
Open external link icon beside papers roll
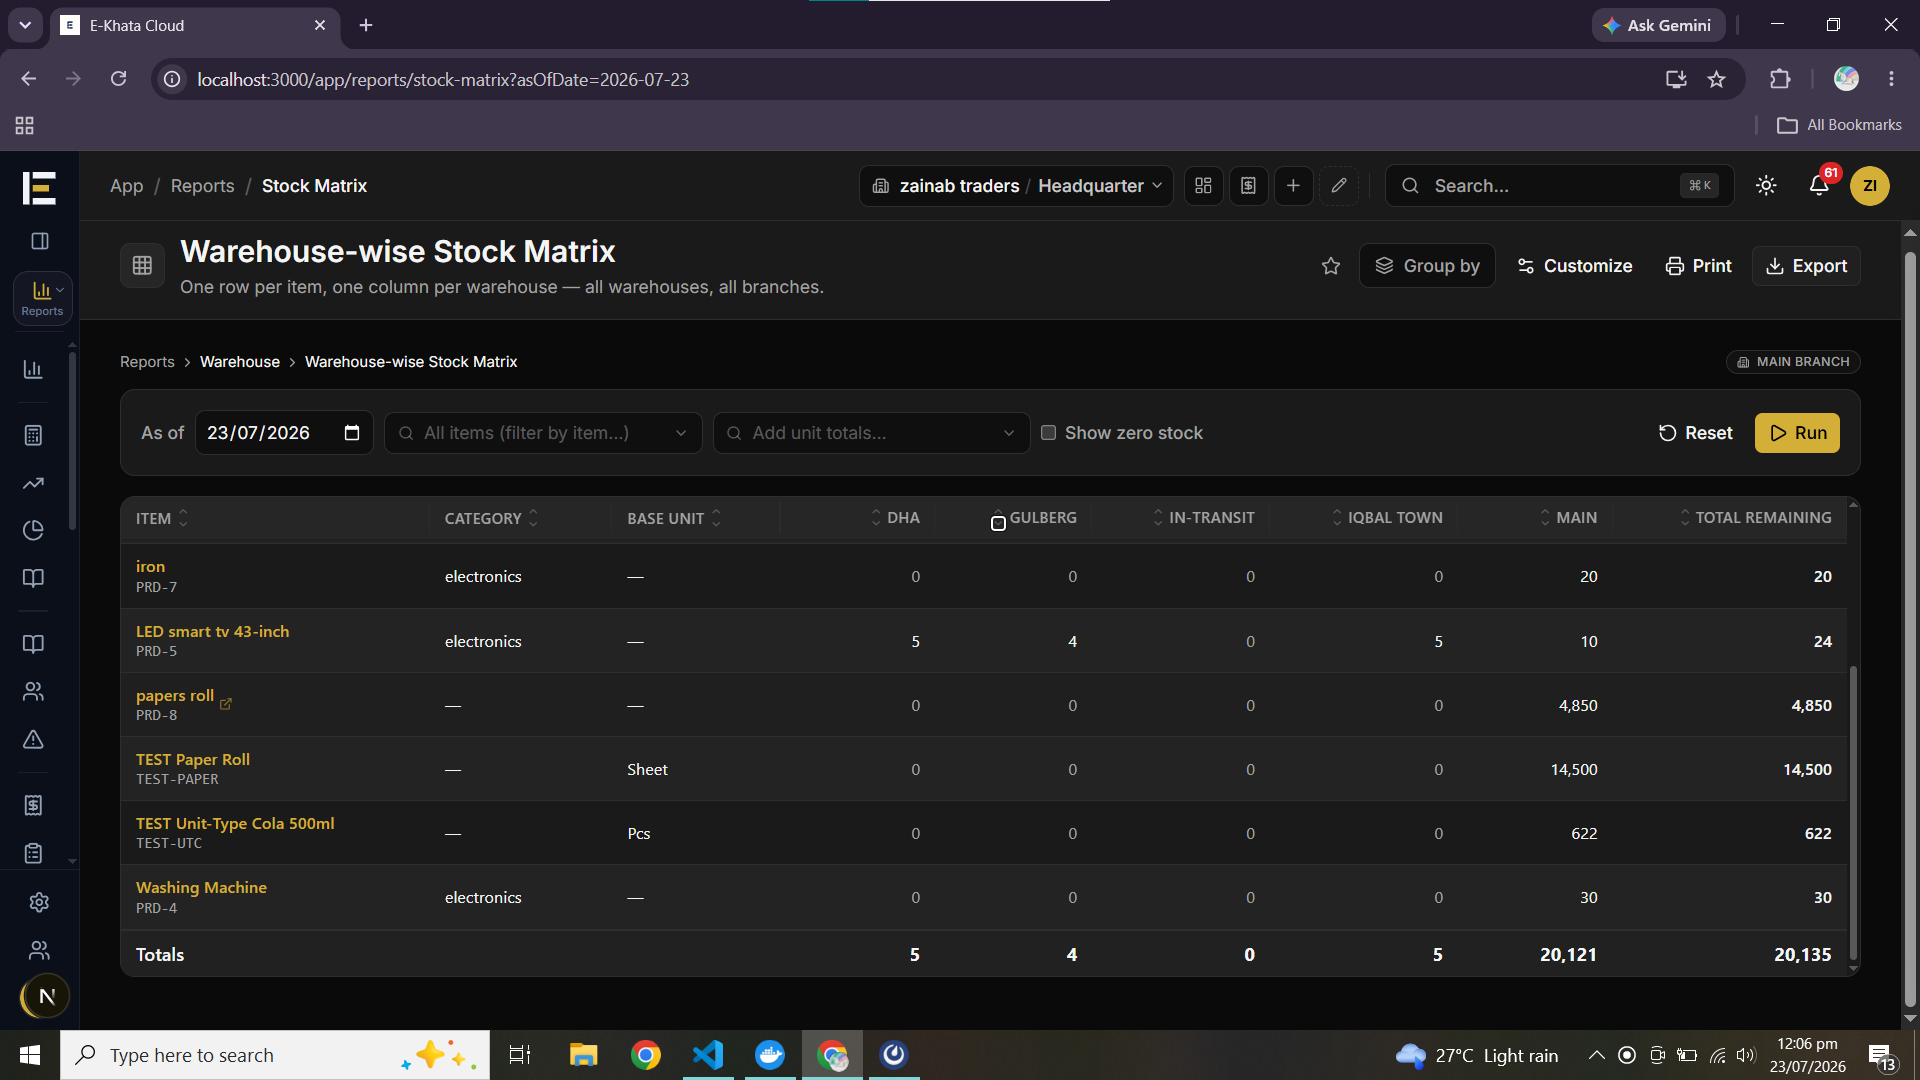pos(225,704)
